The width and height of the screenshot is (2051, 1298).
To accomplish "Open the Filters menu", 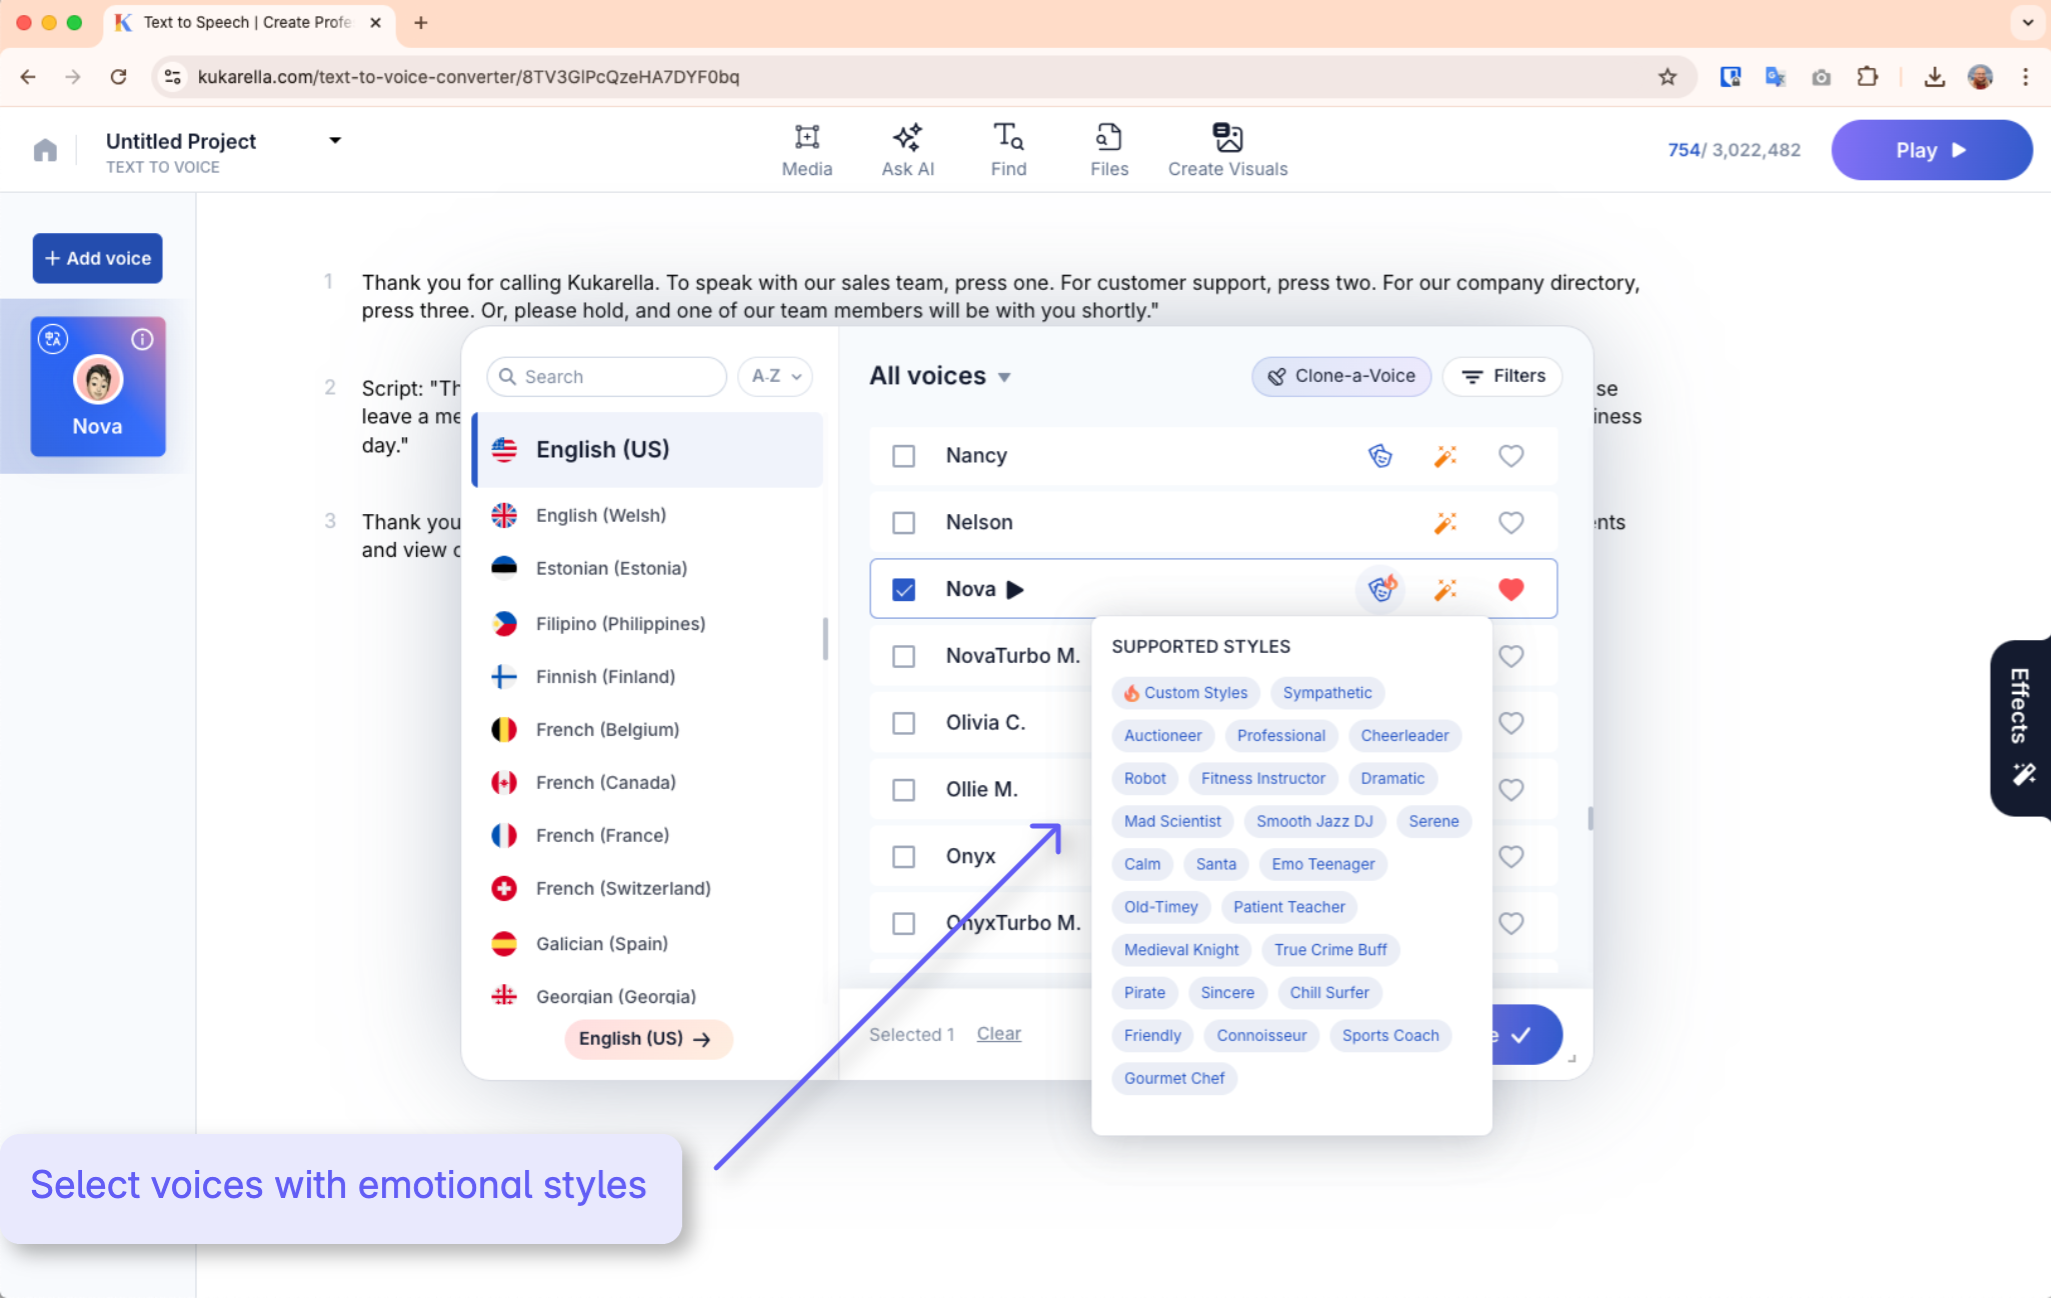I will click(x=1502, y=377).
